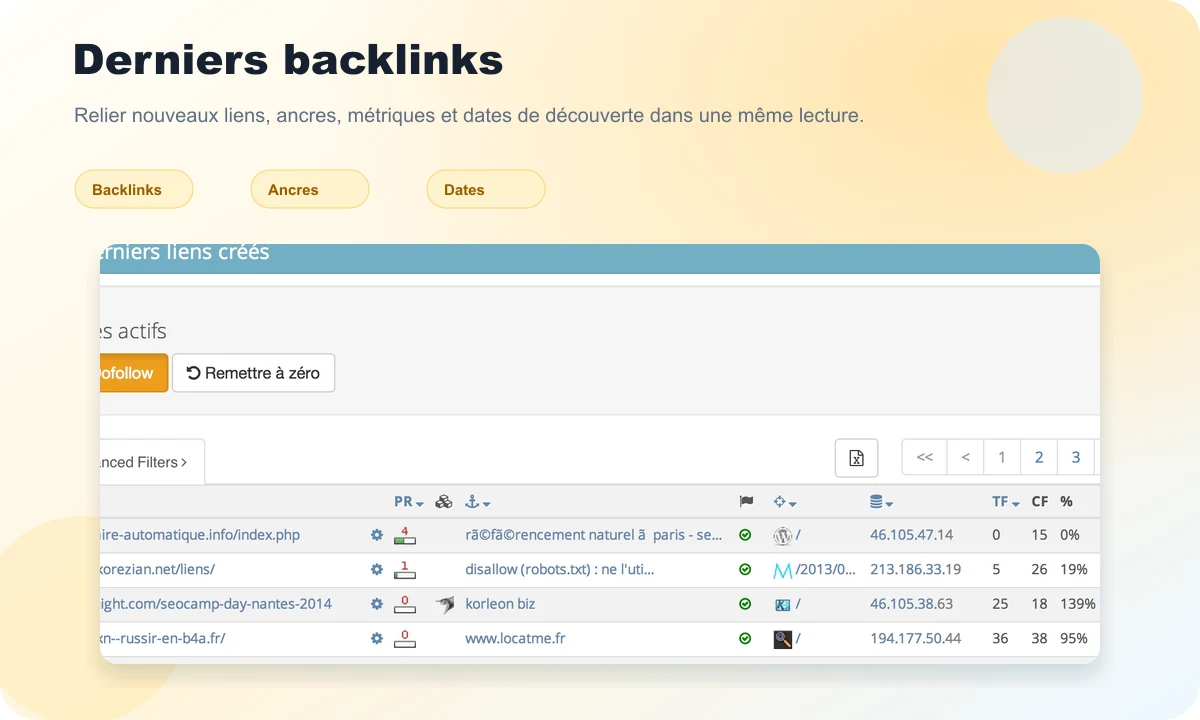Open the ...ire-automatique.info/index.php link

point(200,535)
